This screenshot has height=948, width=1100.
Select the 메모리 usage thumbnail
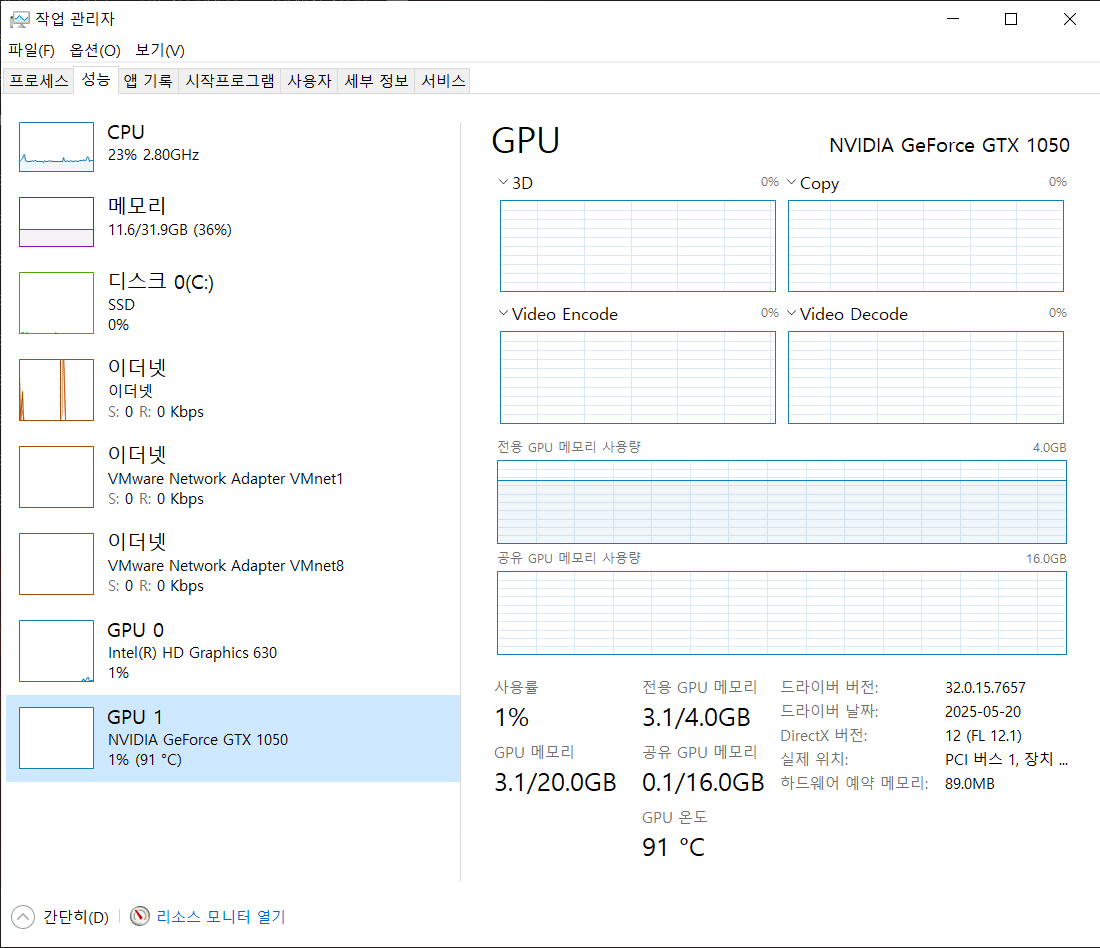56,222
